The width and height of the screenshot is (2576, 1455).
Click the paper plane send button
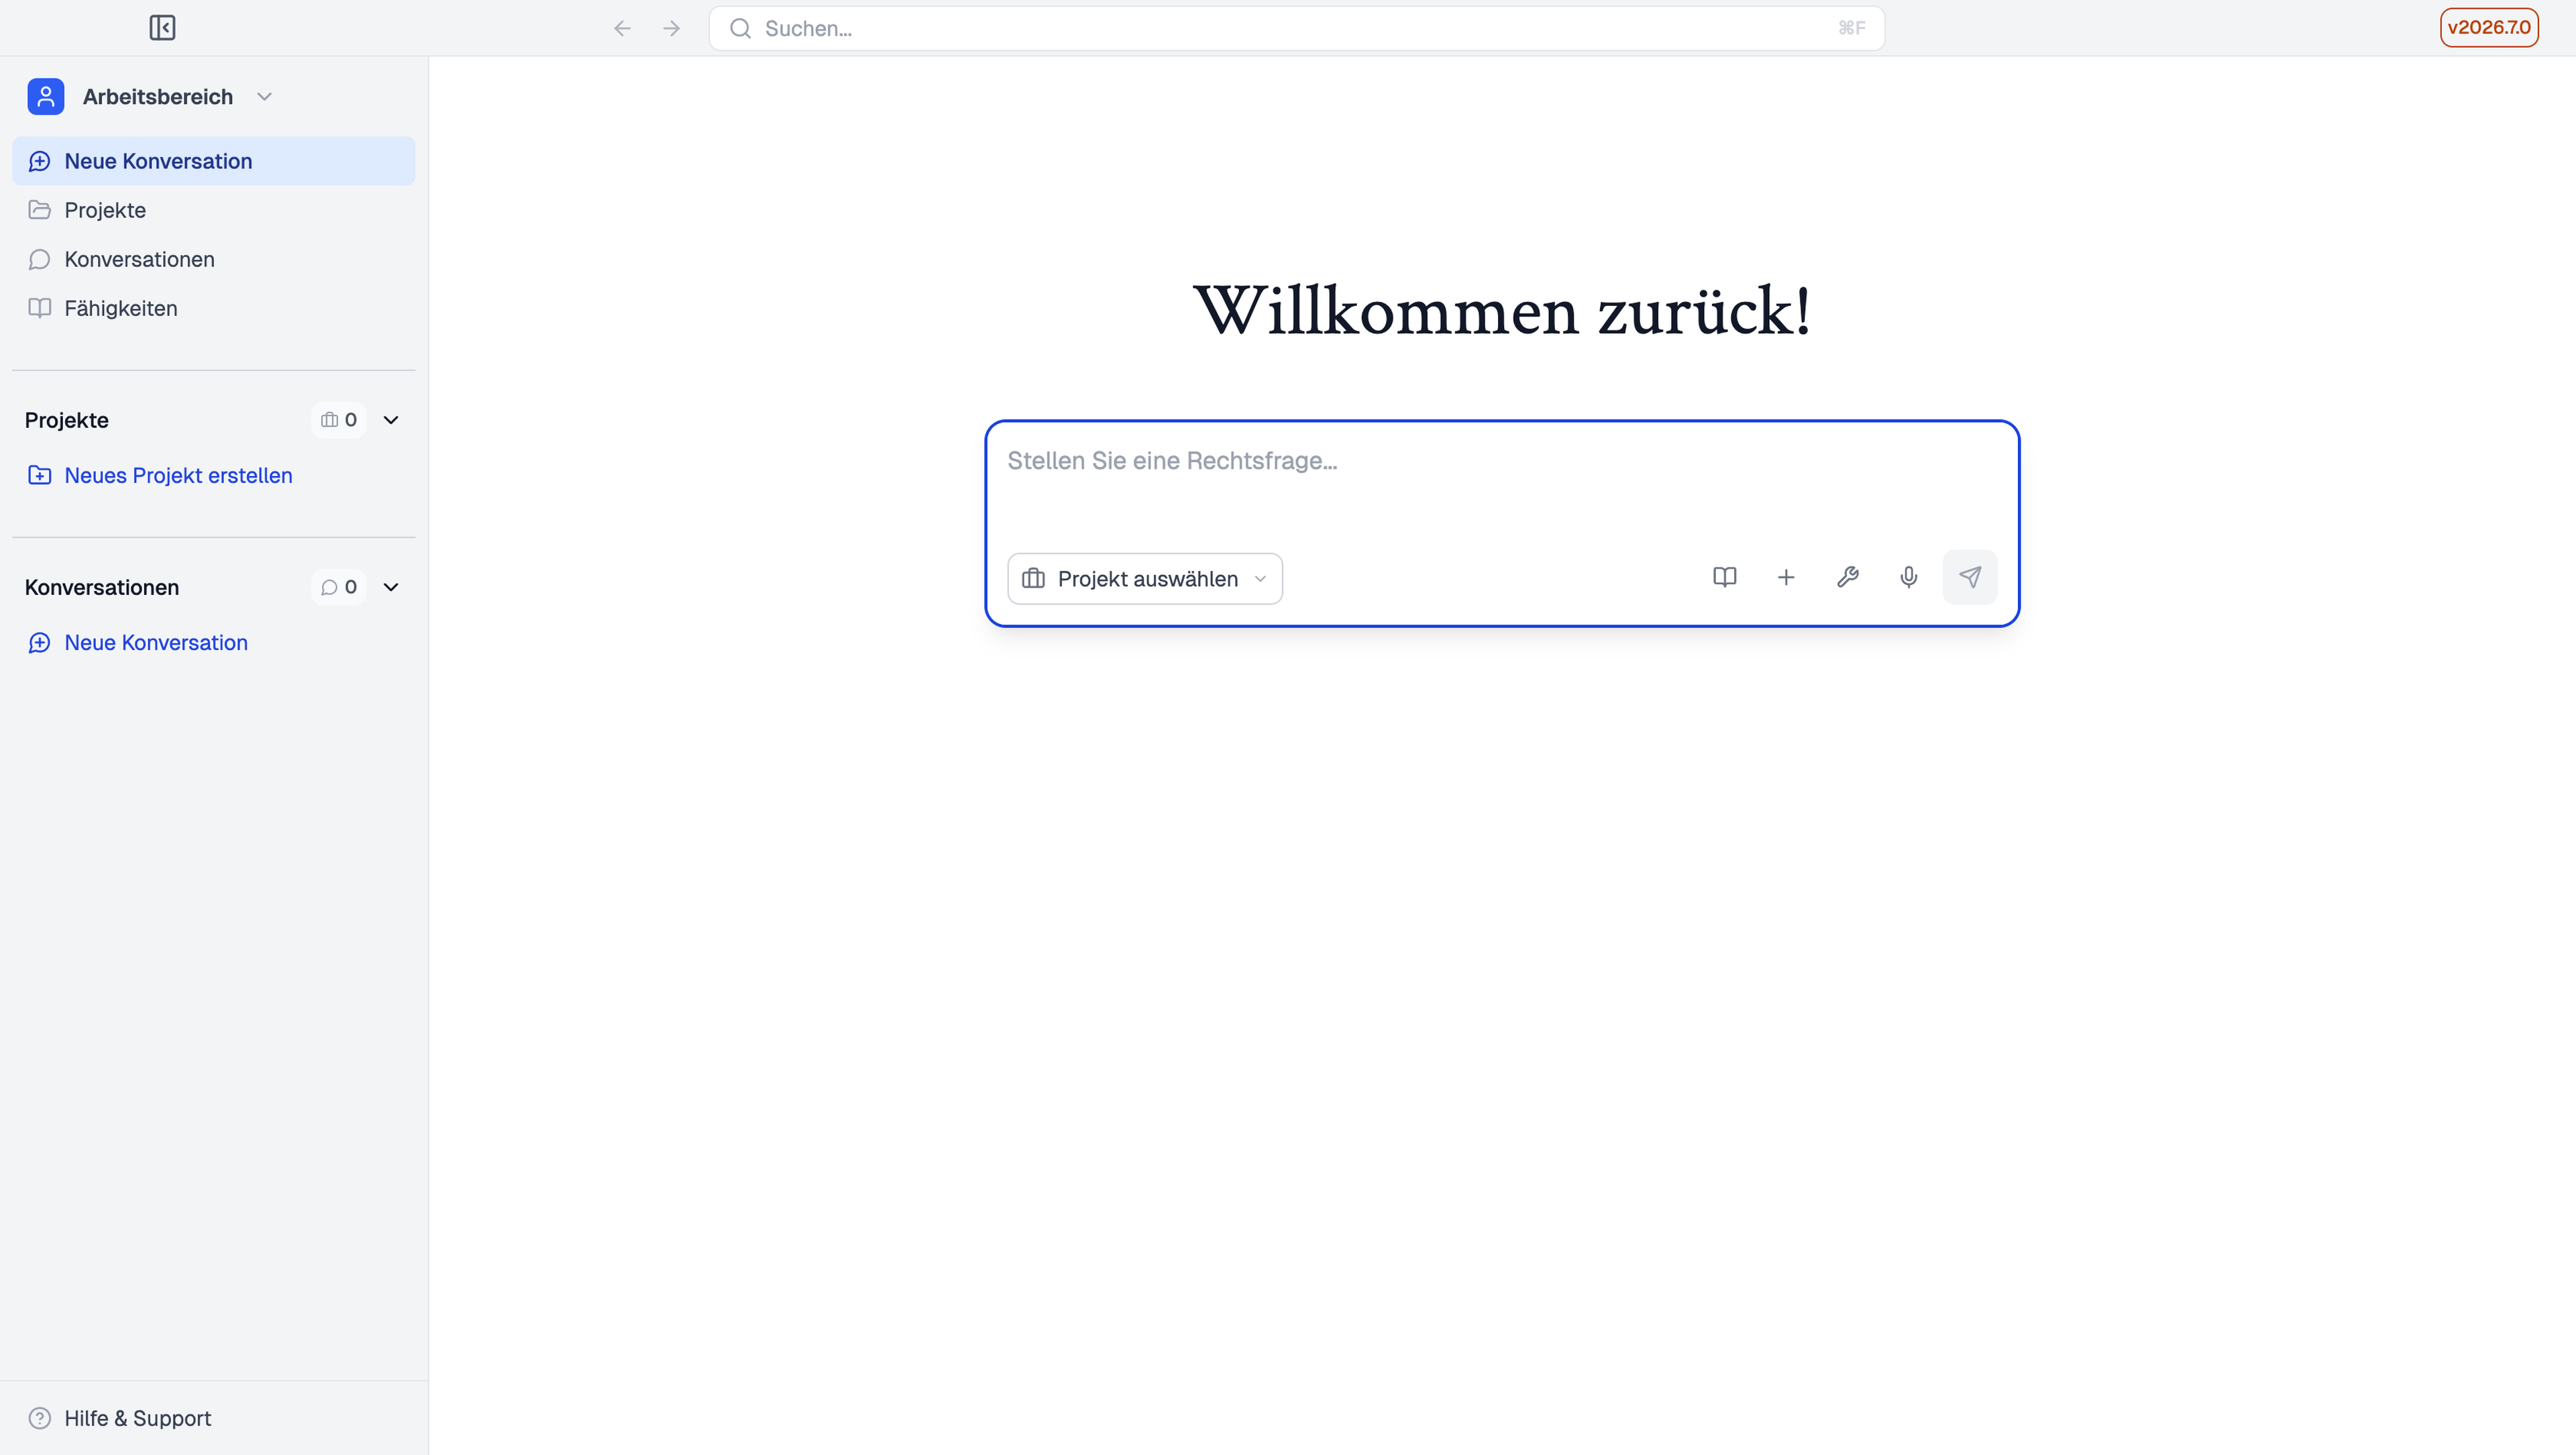tap(1969, 577)
